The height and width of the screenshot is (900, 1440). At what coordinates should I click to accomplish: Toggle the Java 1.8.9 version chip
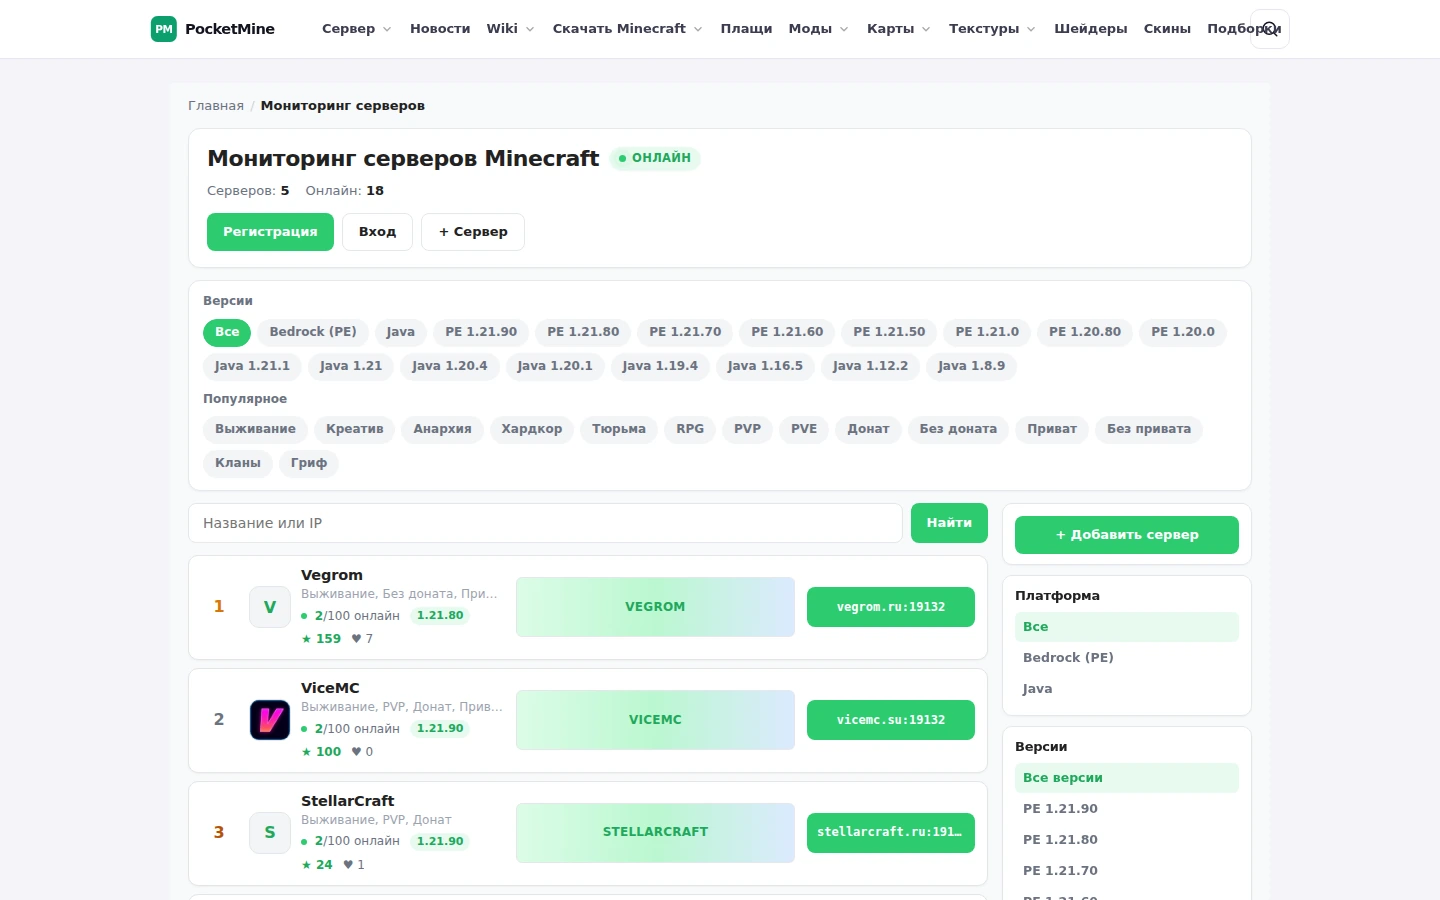[972, 366]
